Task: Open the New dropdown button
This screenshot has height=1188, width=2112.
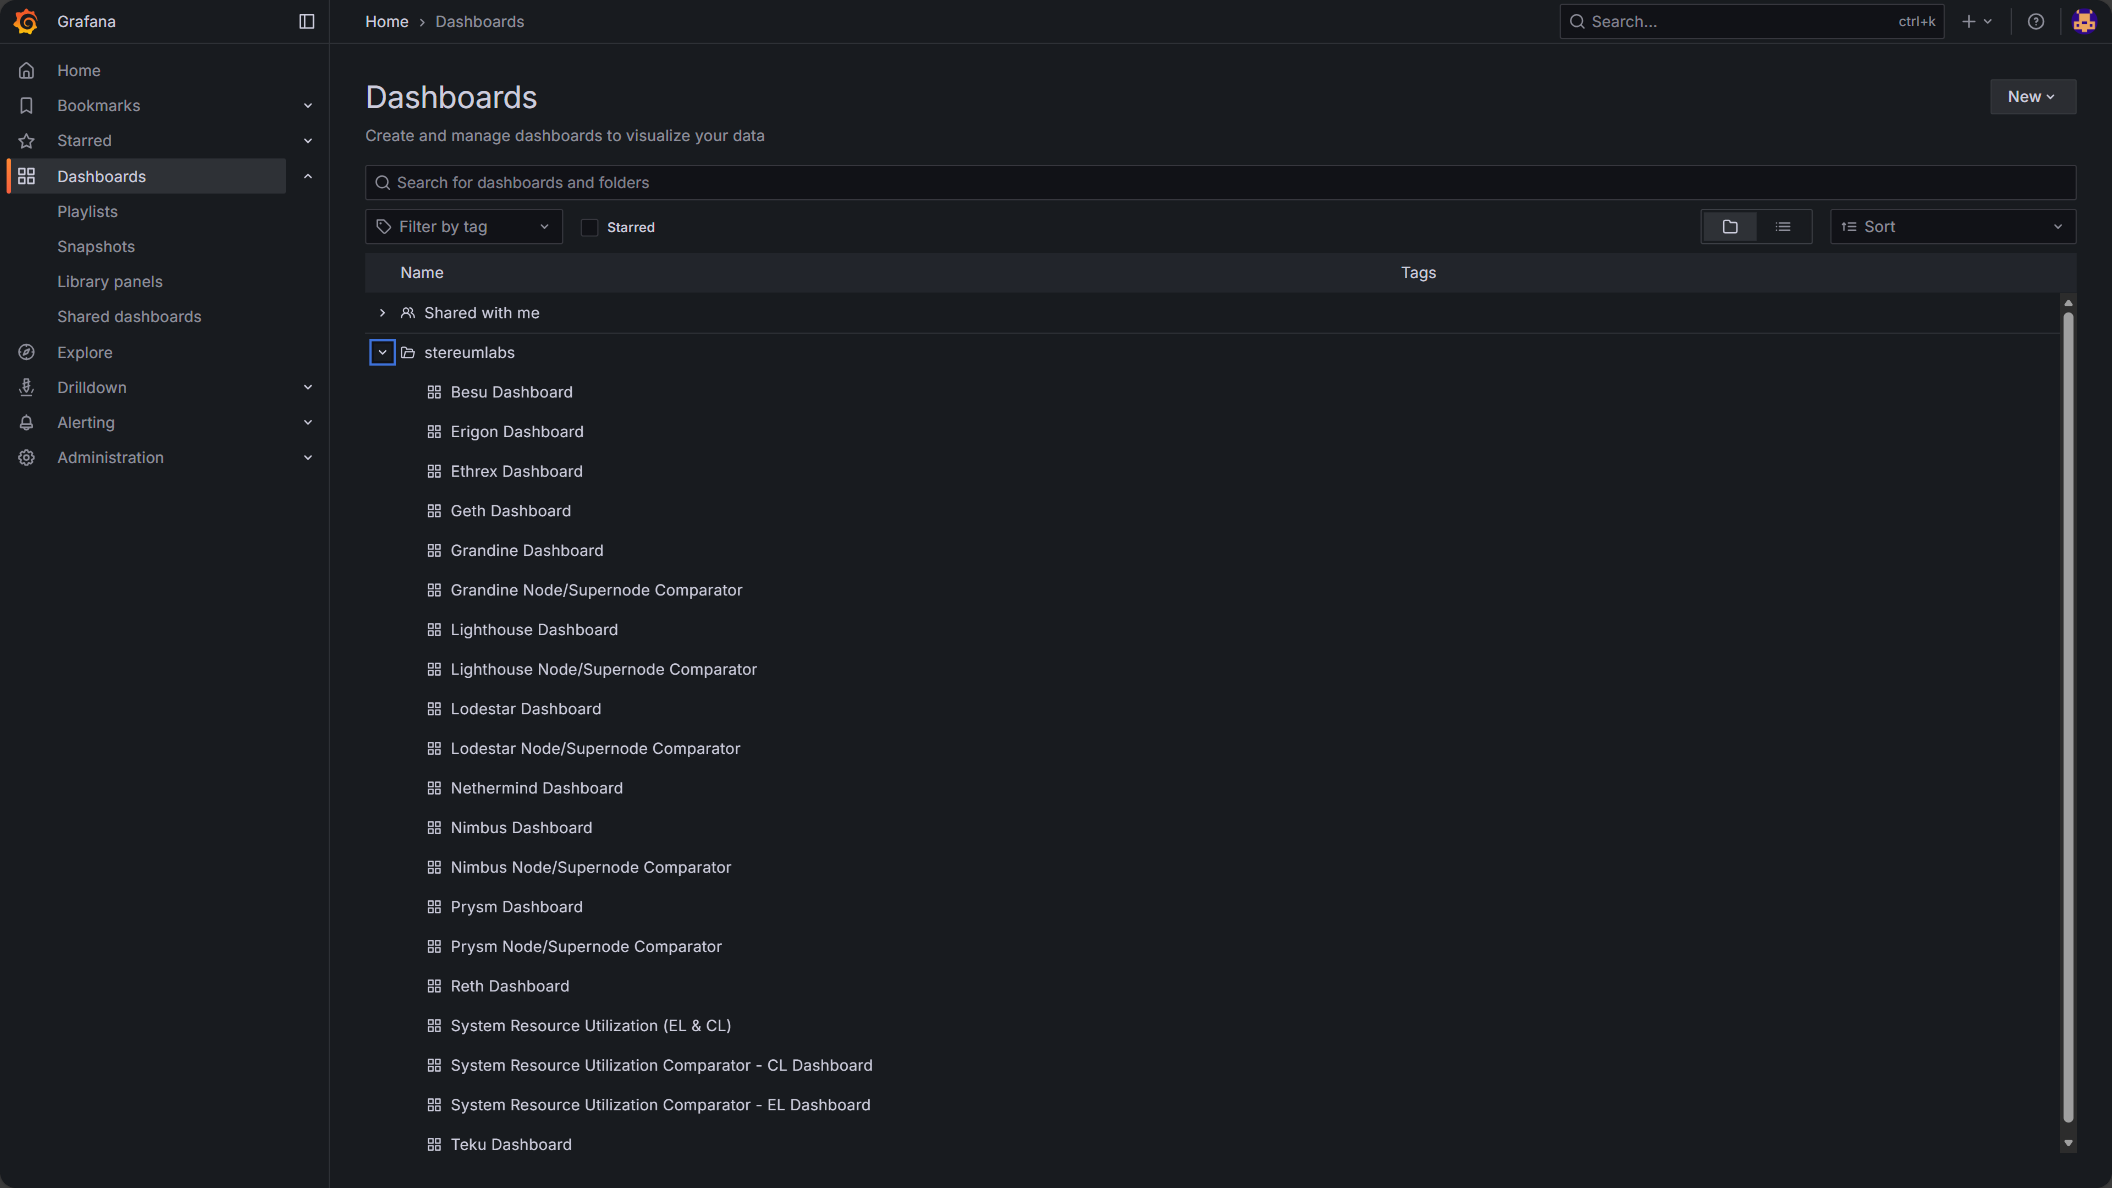Action: [2033, 97]
